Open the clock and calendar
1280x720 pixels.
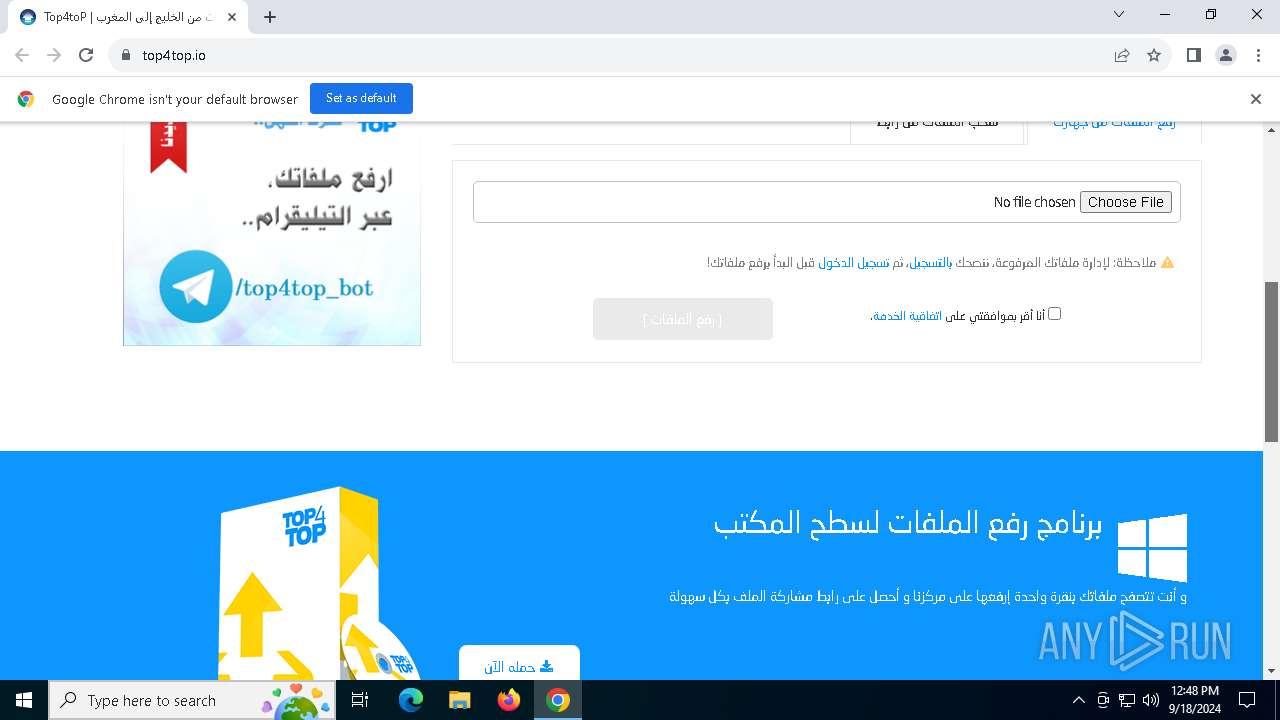pos(1195,700)
